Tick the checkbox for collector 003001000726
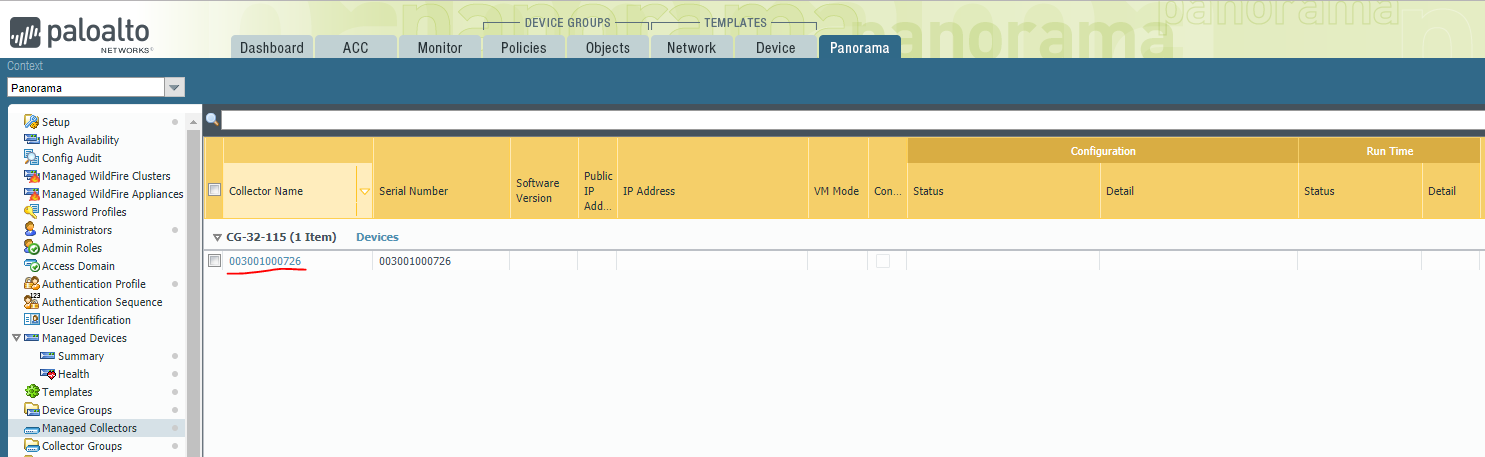The image size is (1485, 457). pos(214,261)
